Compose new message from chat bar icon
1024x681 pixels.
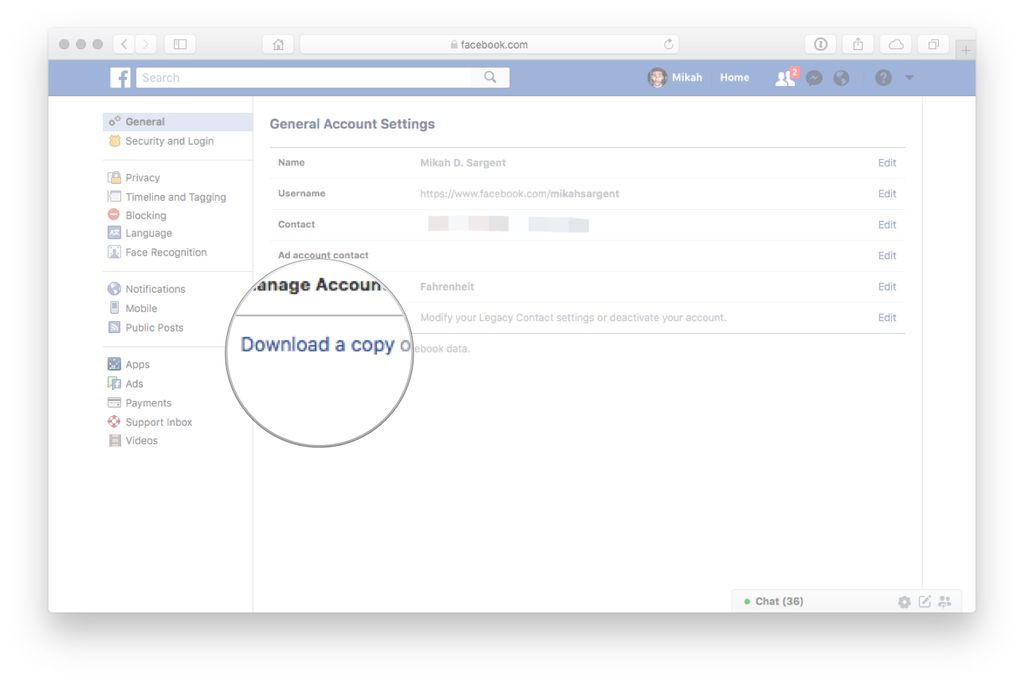(x=924, y=601)
